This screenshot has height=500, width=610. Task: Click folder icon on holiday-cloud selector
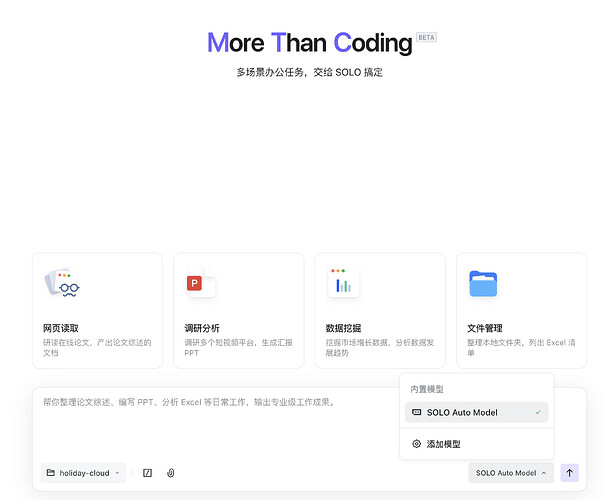pos(51,473)
